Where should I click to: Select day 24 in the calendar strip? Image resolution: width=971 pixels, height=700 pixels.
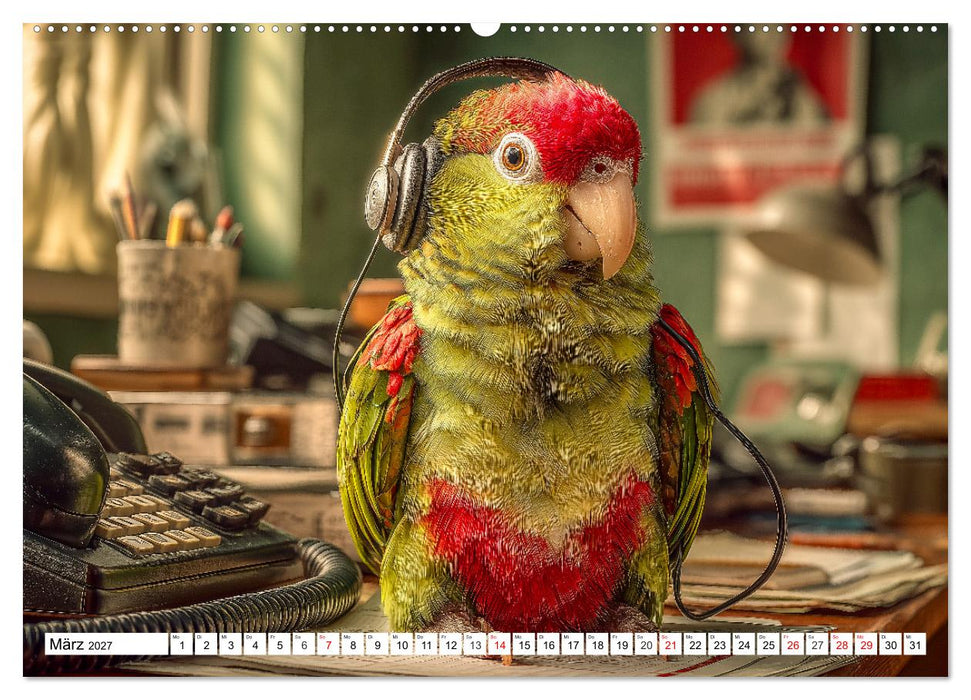[x=744, y=644]
